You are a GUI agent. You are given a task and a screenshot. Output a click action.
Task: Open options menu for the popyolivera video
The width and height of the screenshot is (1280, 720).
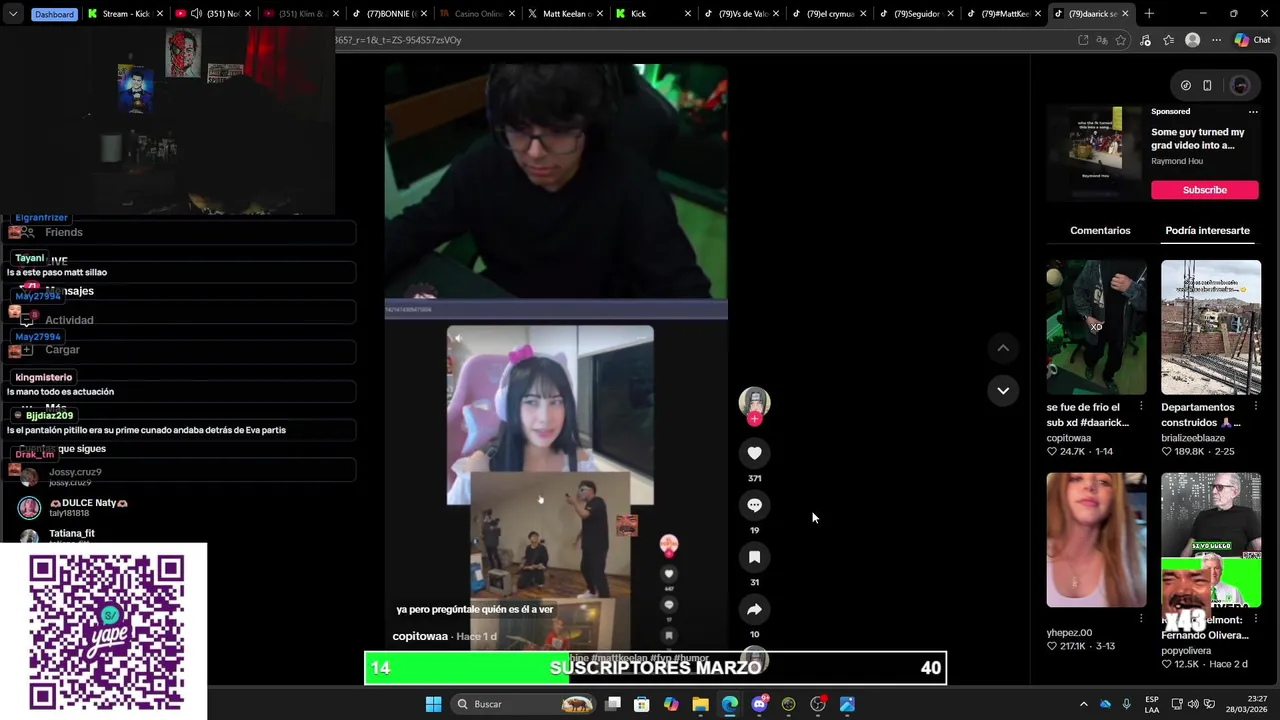[1256, 619]
